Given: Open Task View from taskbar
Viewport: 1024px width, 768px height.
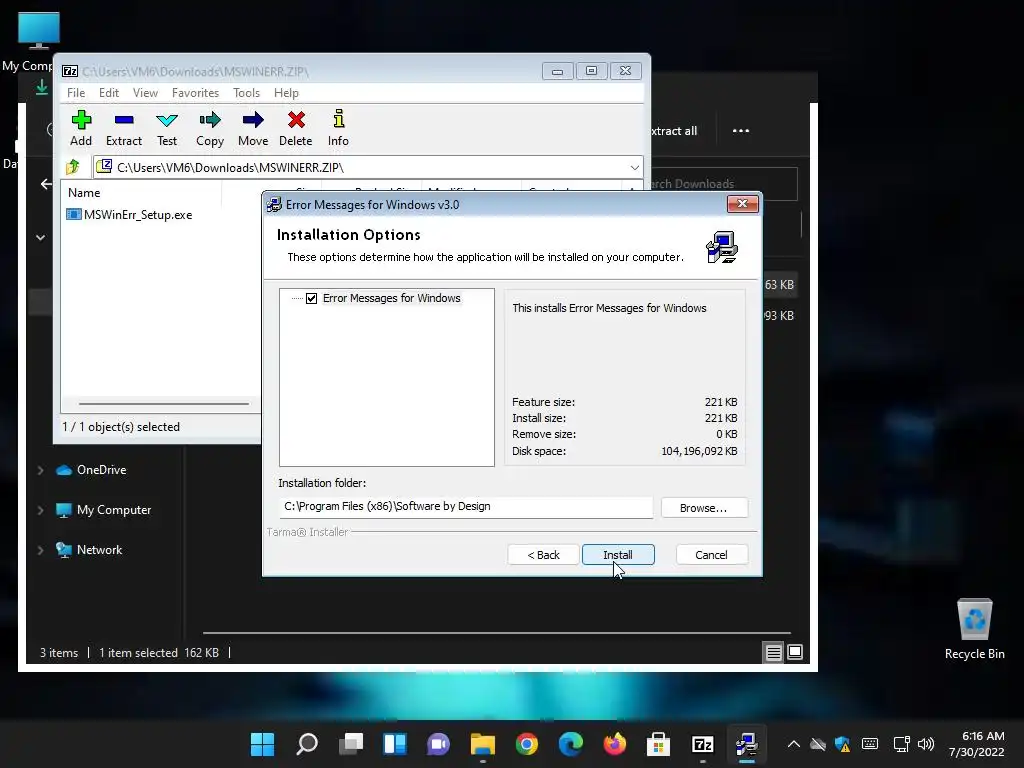Looking at the screenshot, I should tap(351, 744).
